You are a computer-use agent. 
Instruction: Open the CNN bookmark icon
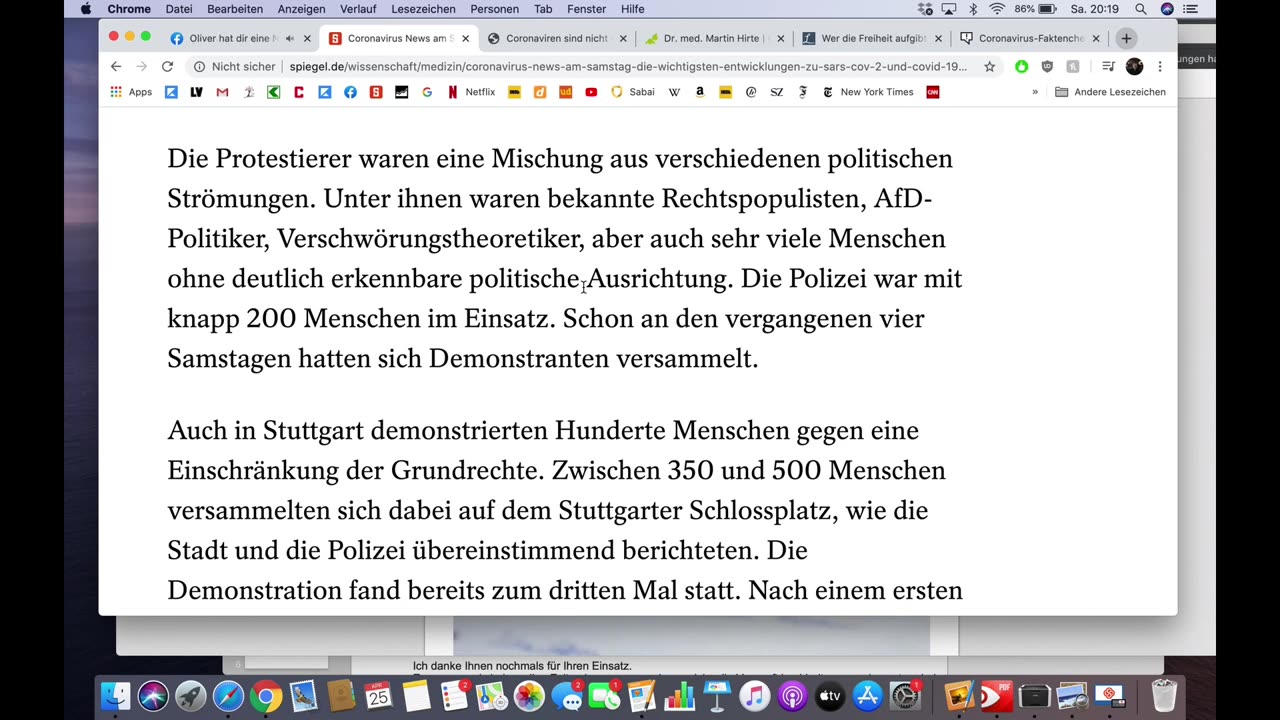coord(933,92)
